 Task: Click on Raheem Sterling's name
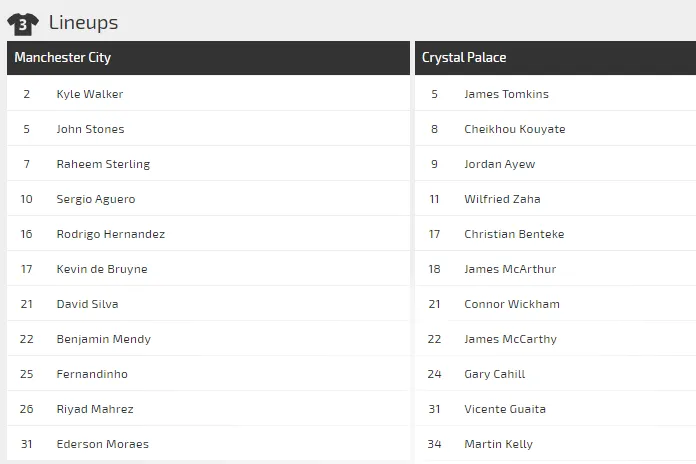pos(103,164)
